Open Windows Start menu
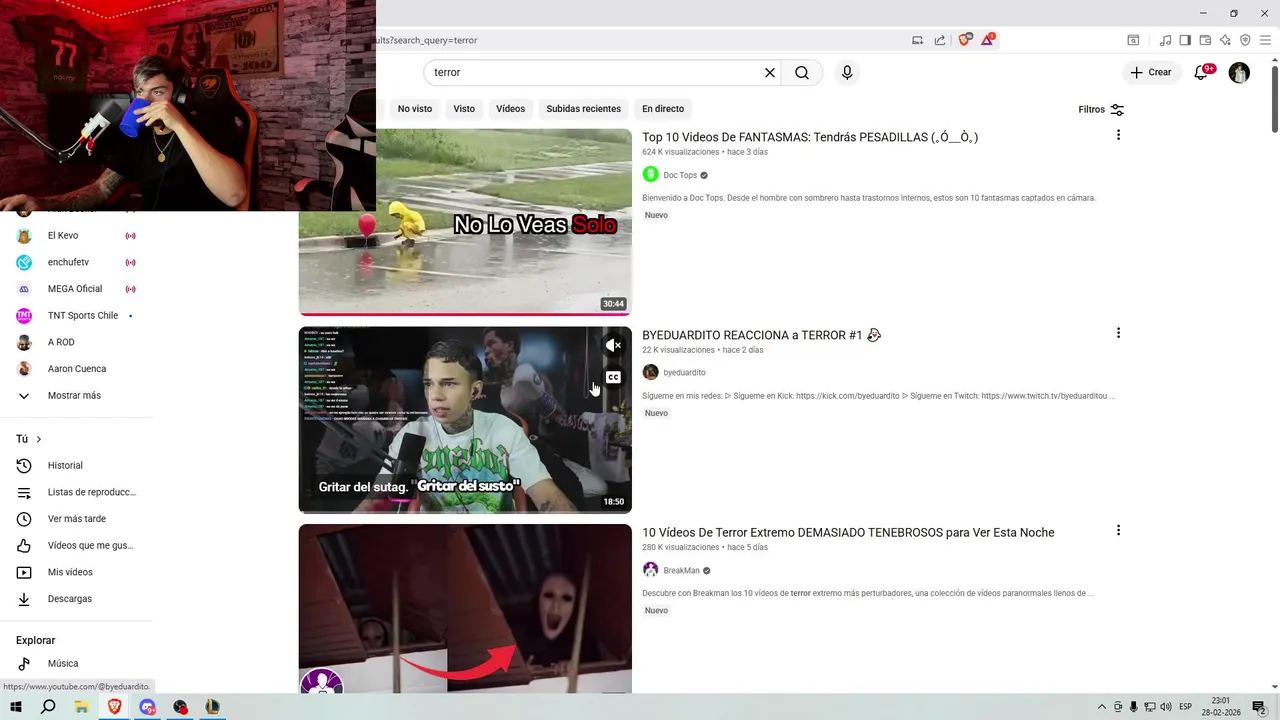 [16, 707]
